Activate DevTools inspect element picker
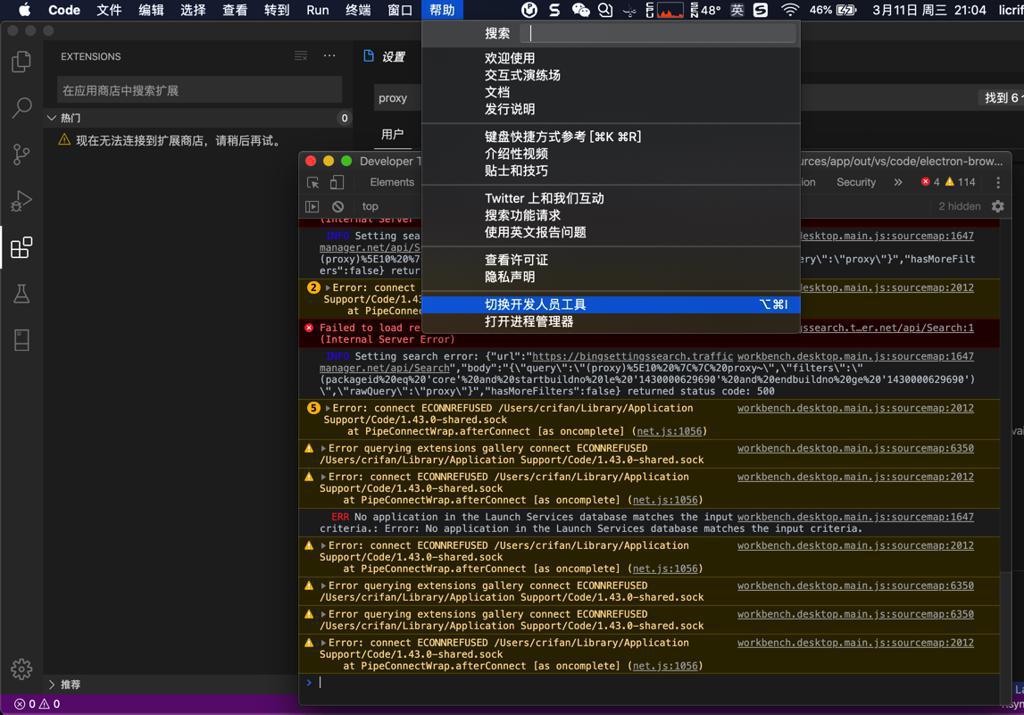The width and height of the screenshot is (1024, 715). point(313,182)
